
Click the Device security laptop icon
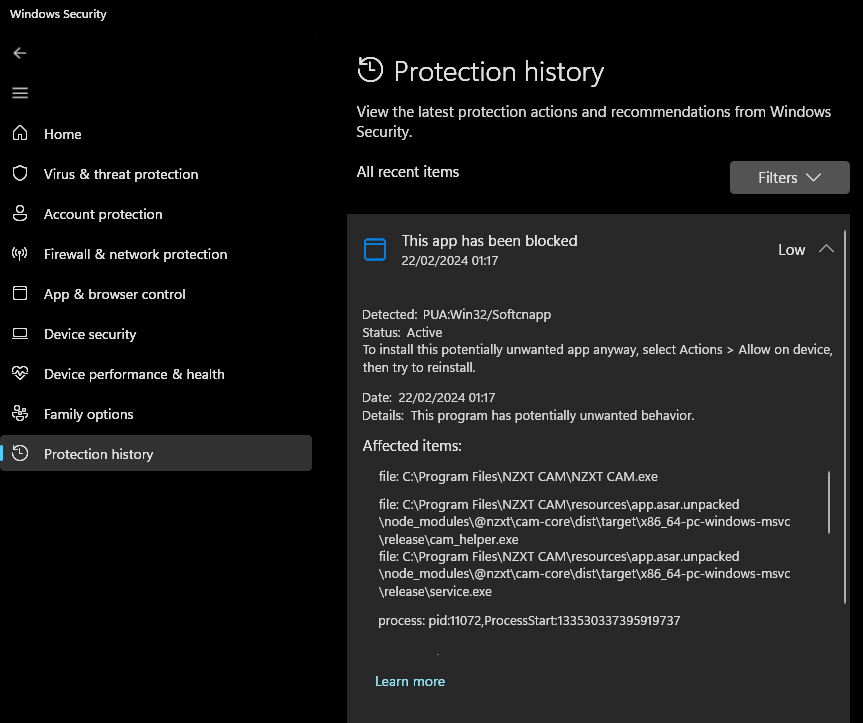(20, 334)
